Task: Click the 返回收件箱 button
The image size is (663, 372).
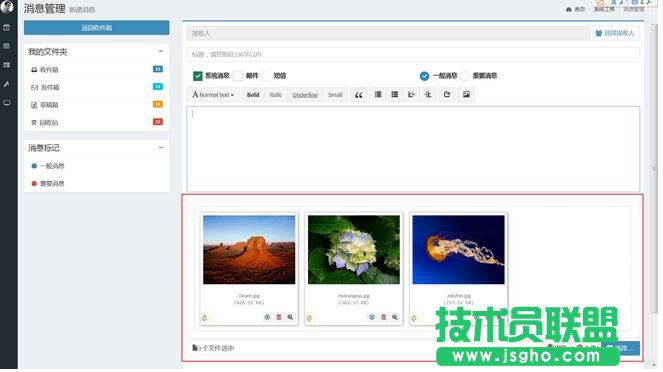Action: coord(96,28)
